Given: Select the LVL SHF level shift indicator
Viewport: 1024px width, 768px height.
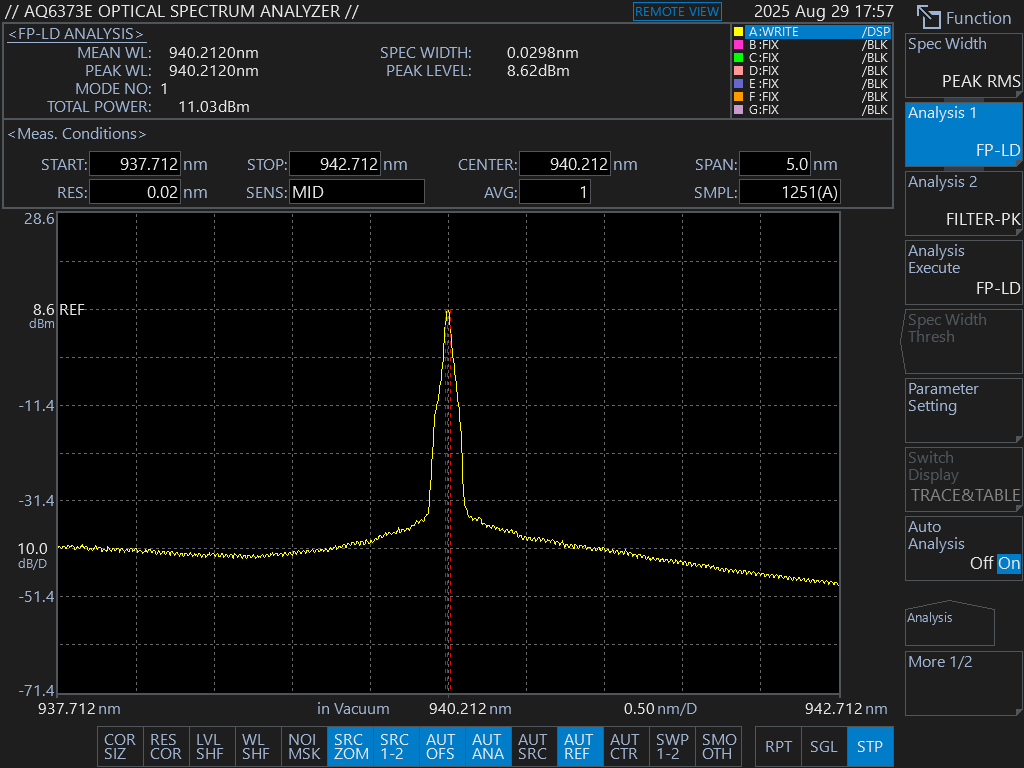Looking at the screenshot, I should [x=210, y=747].
